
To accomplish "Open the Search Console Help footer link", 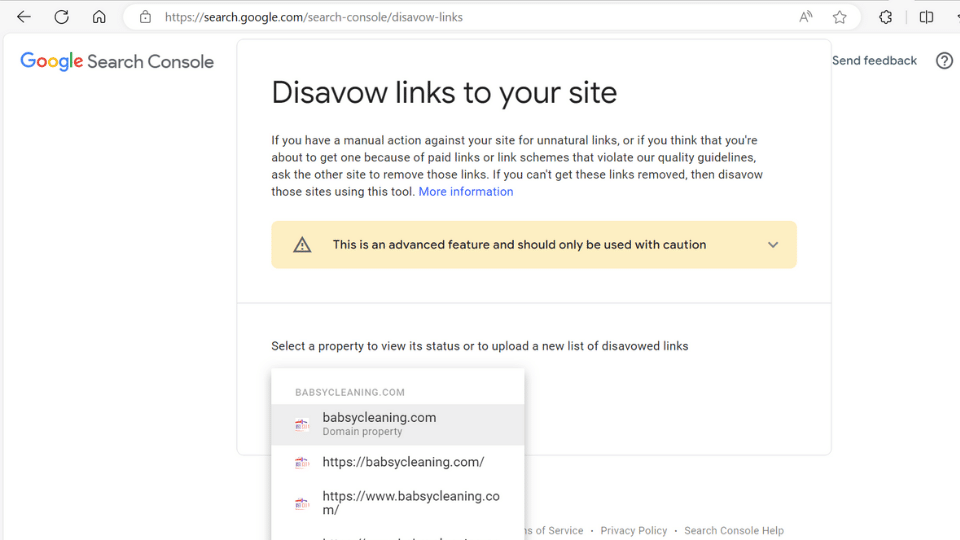I will [x=733, y=530].
